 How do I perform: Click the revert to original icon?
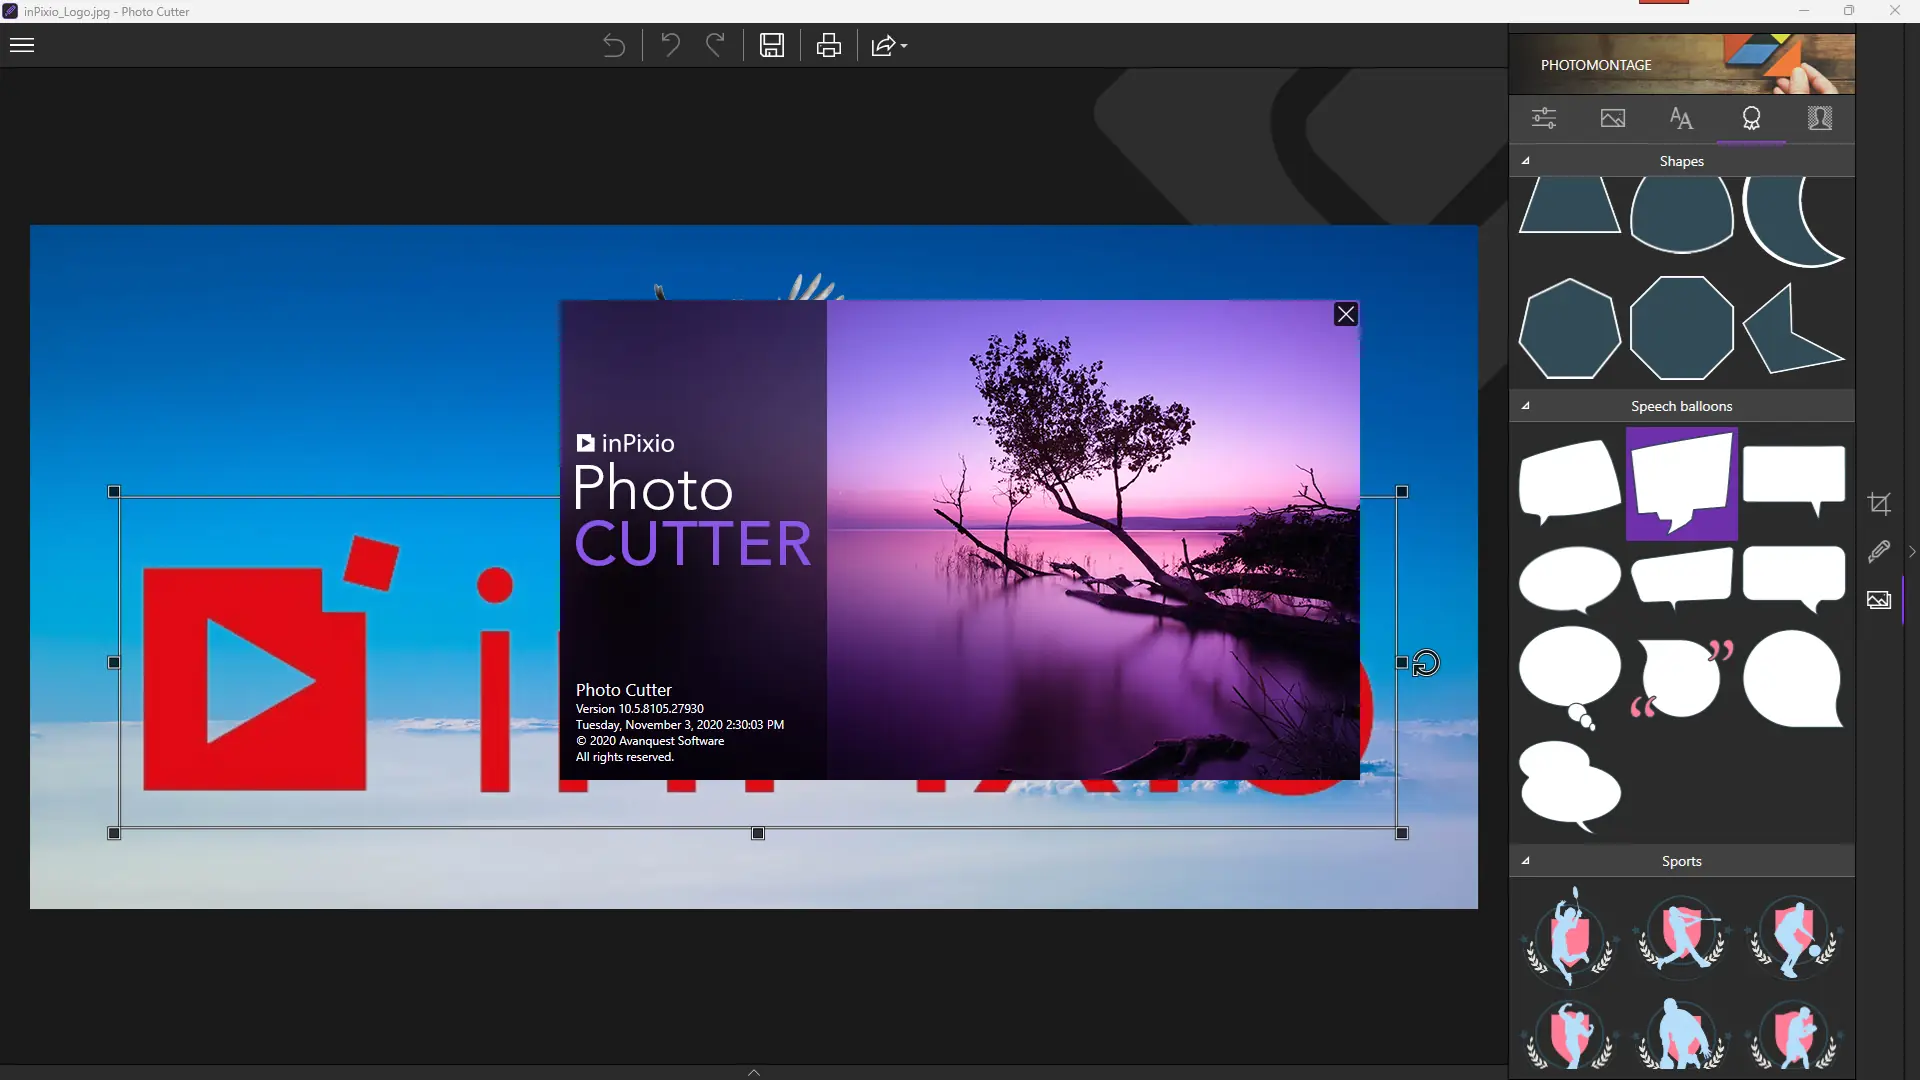(614, 46)
